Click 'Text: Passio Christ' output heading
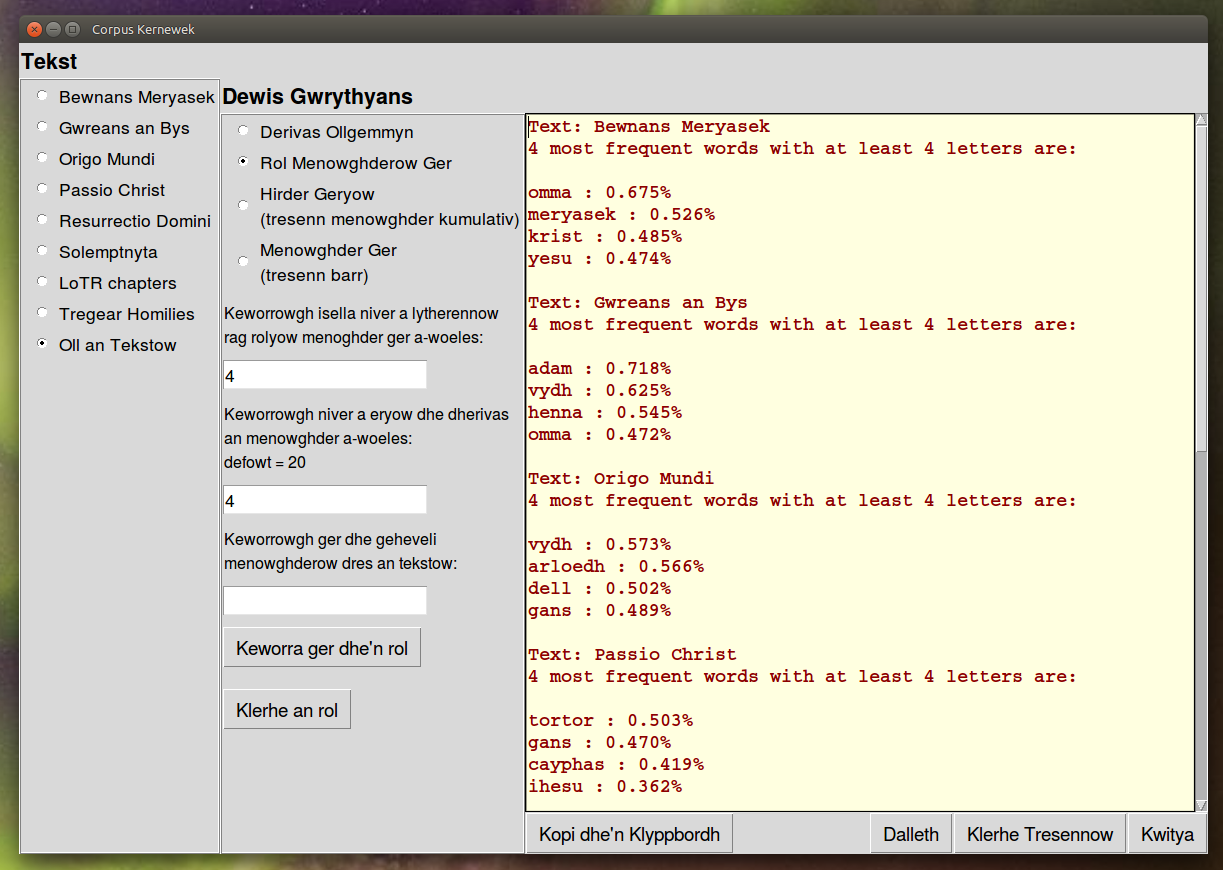The width and height of the screenshot is (1223, 870). 632,654
